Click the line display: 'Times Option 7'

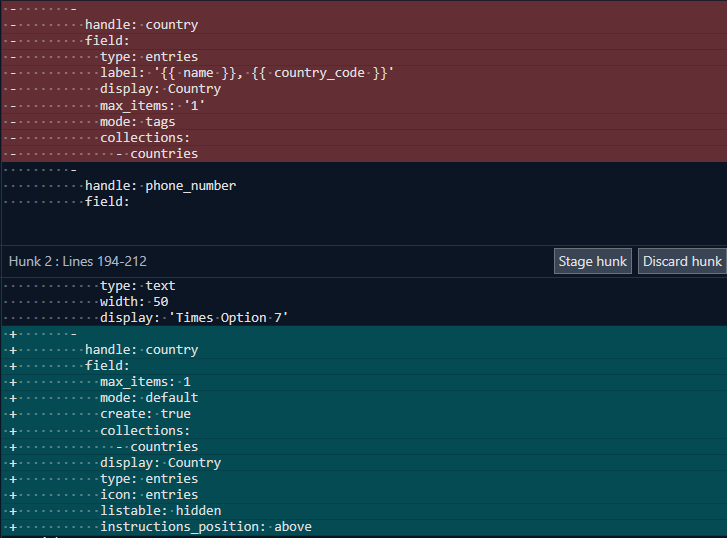364,318
